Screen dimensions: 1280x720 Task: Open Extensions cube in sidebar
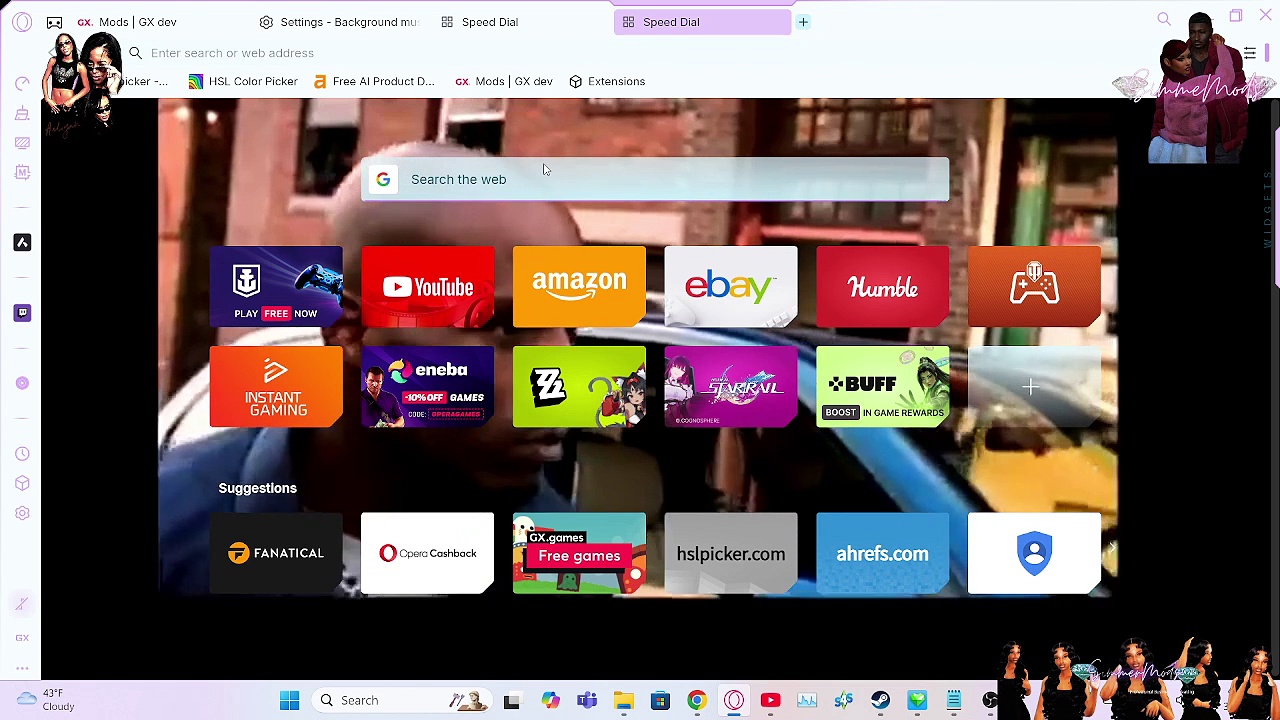click(x=22, y=483)
